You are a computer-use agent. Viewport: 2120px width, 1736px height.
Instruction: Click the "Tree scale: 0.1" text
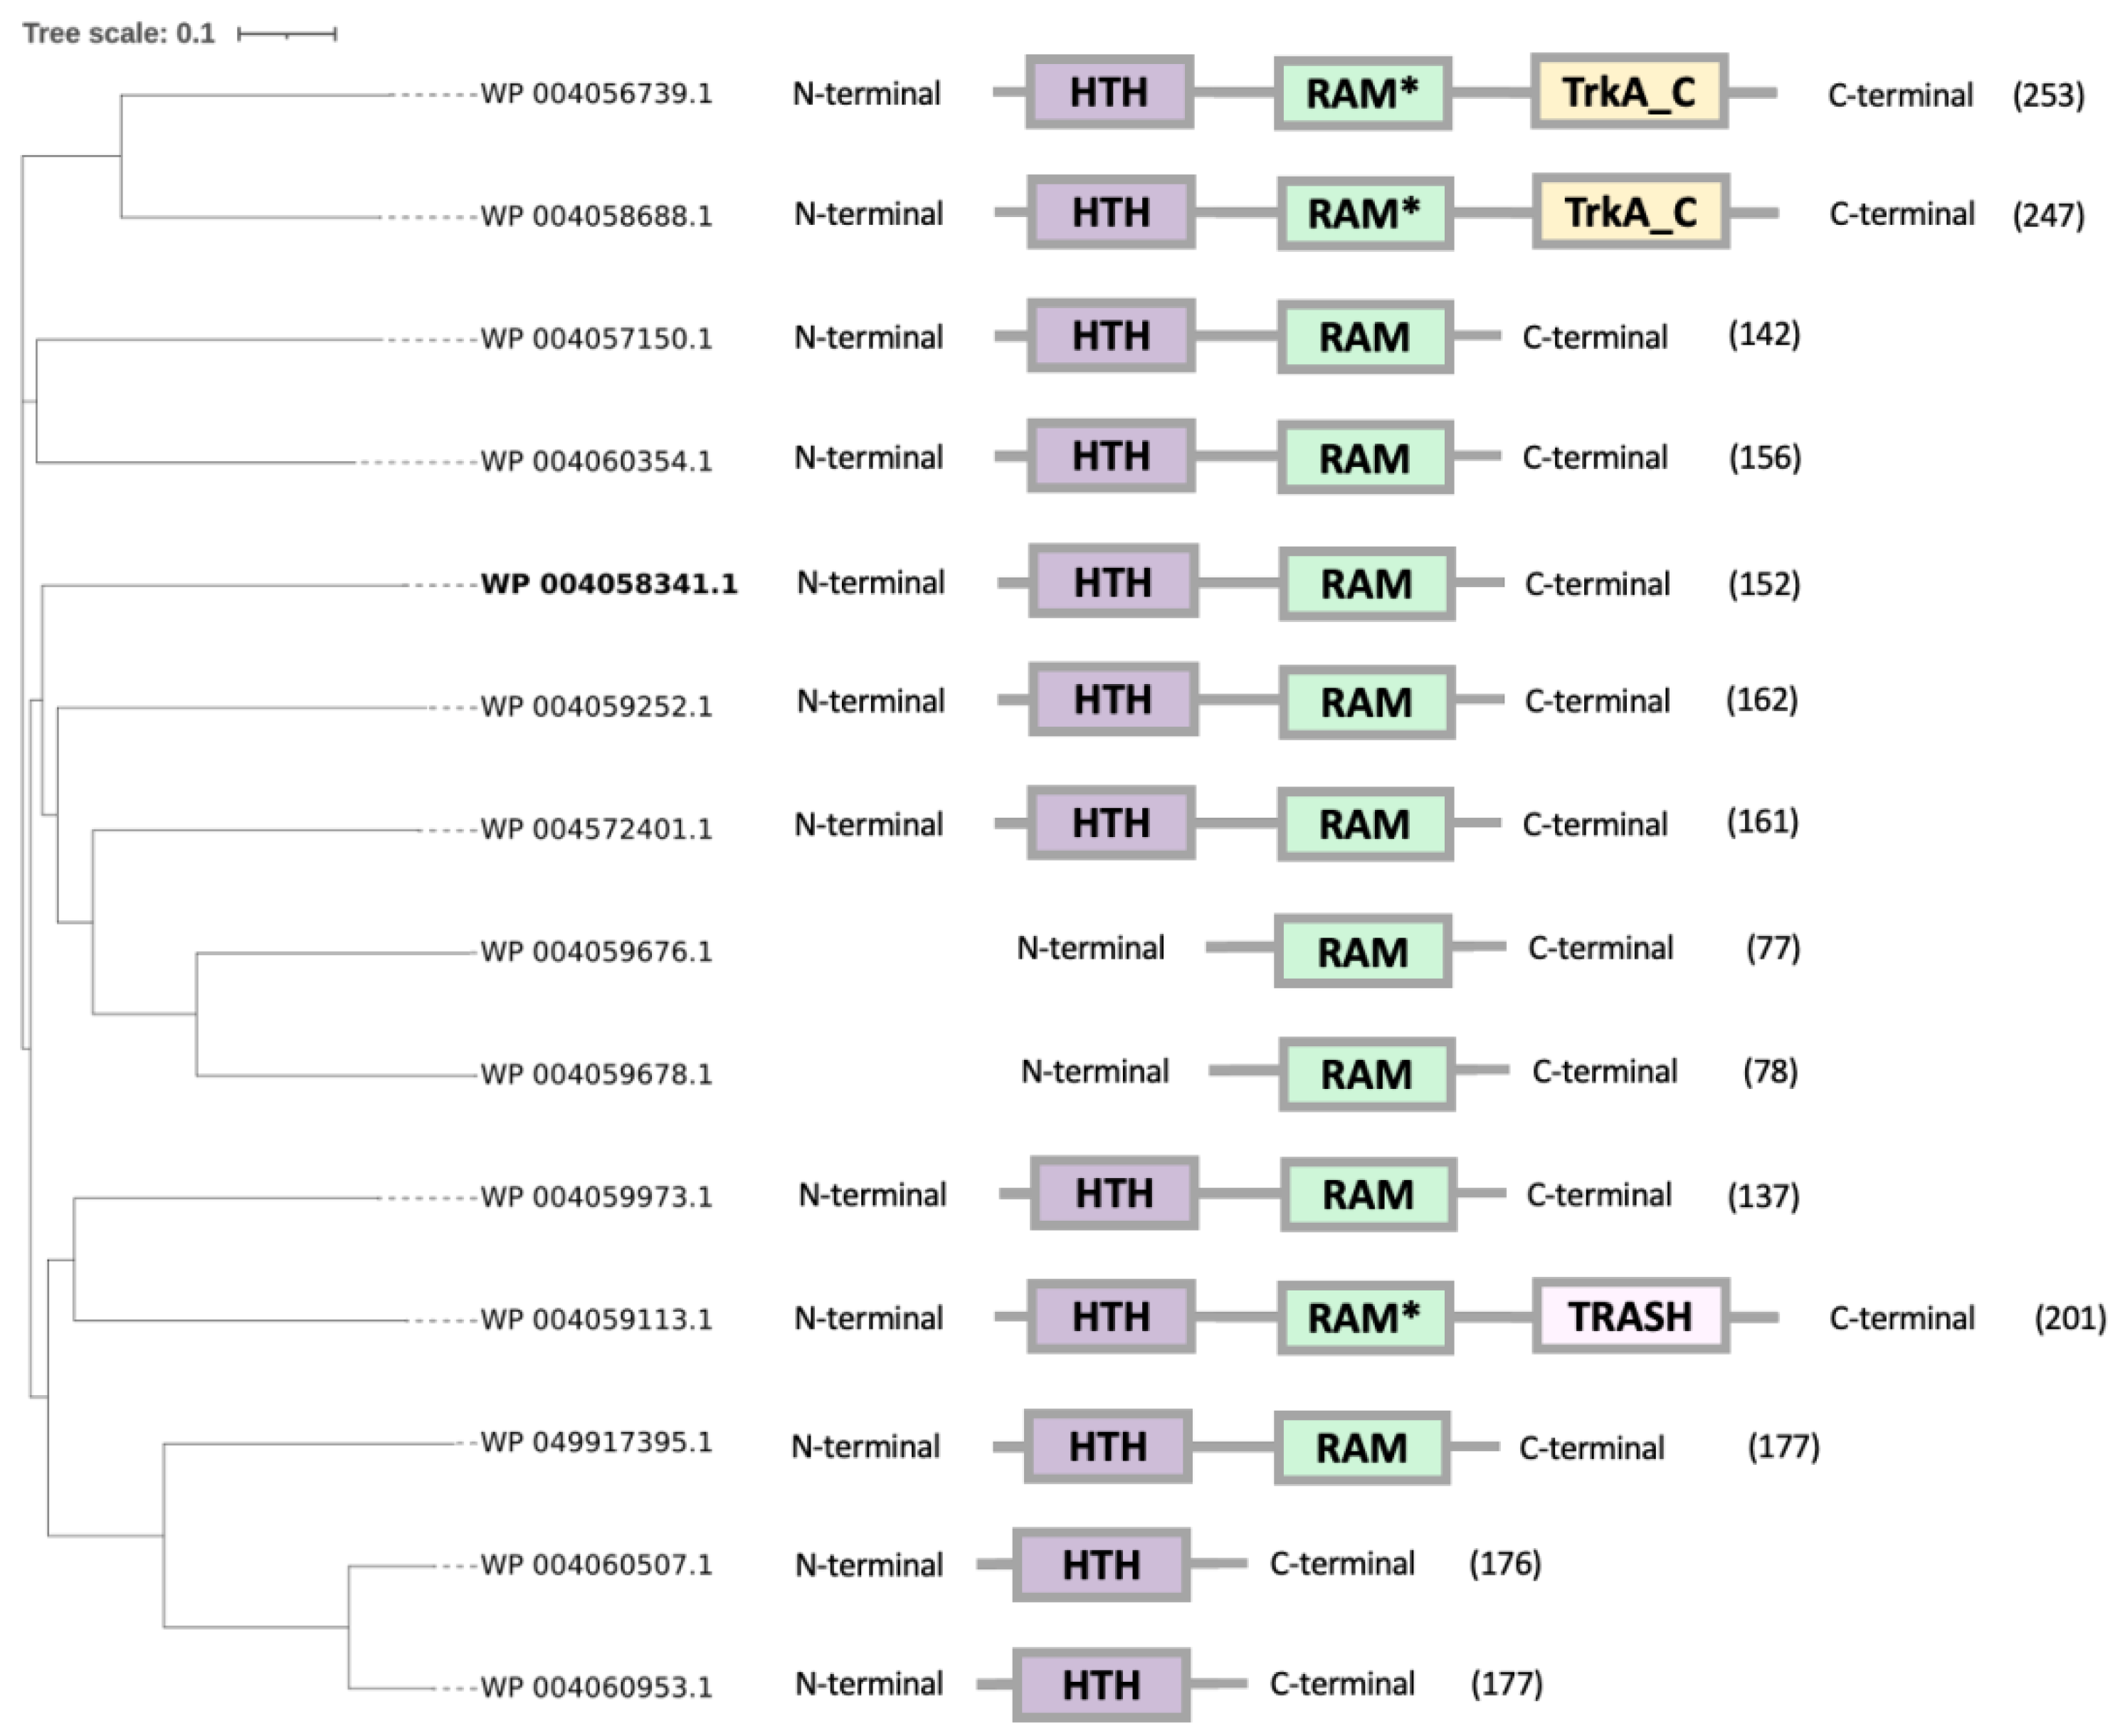[x=119, y=34]
